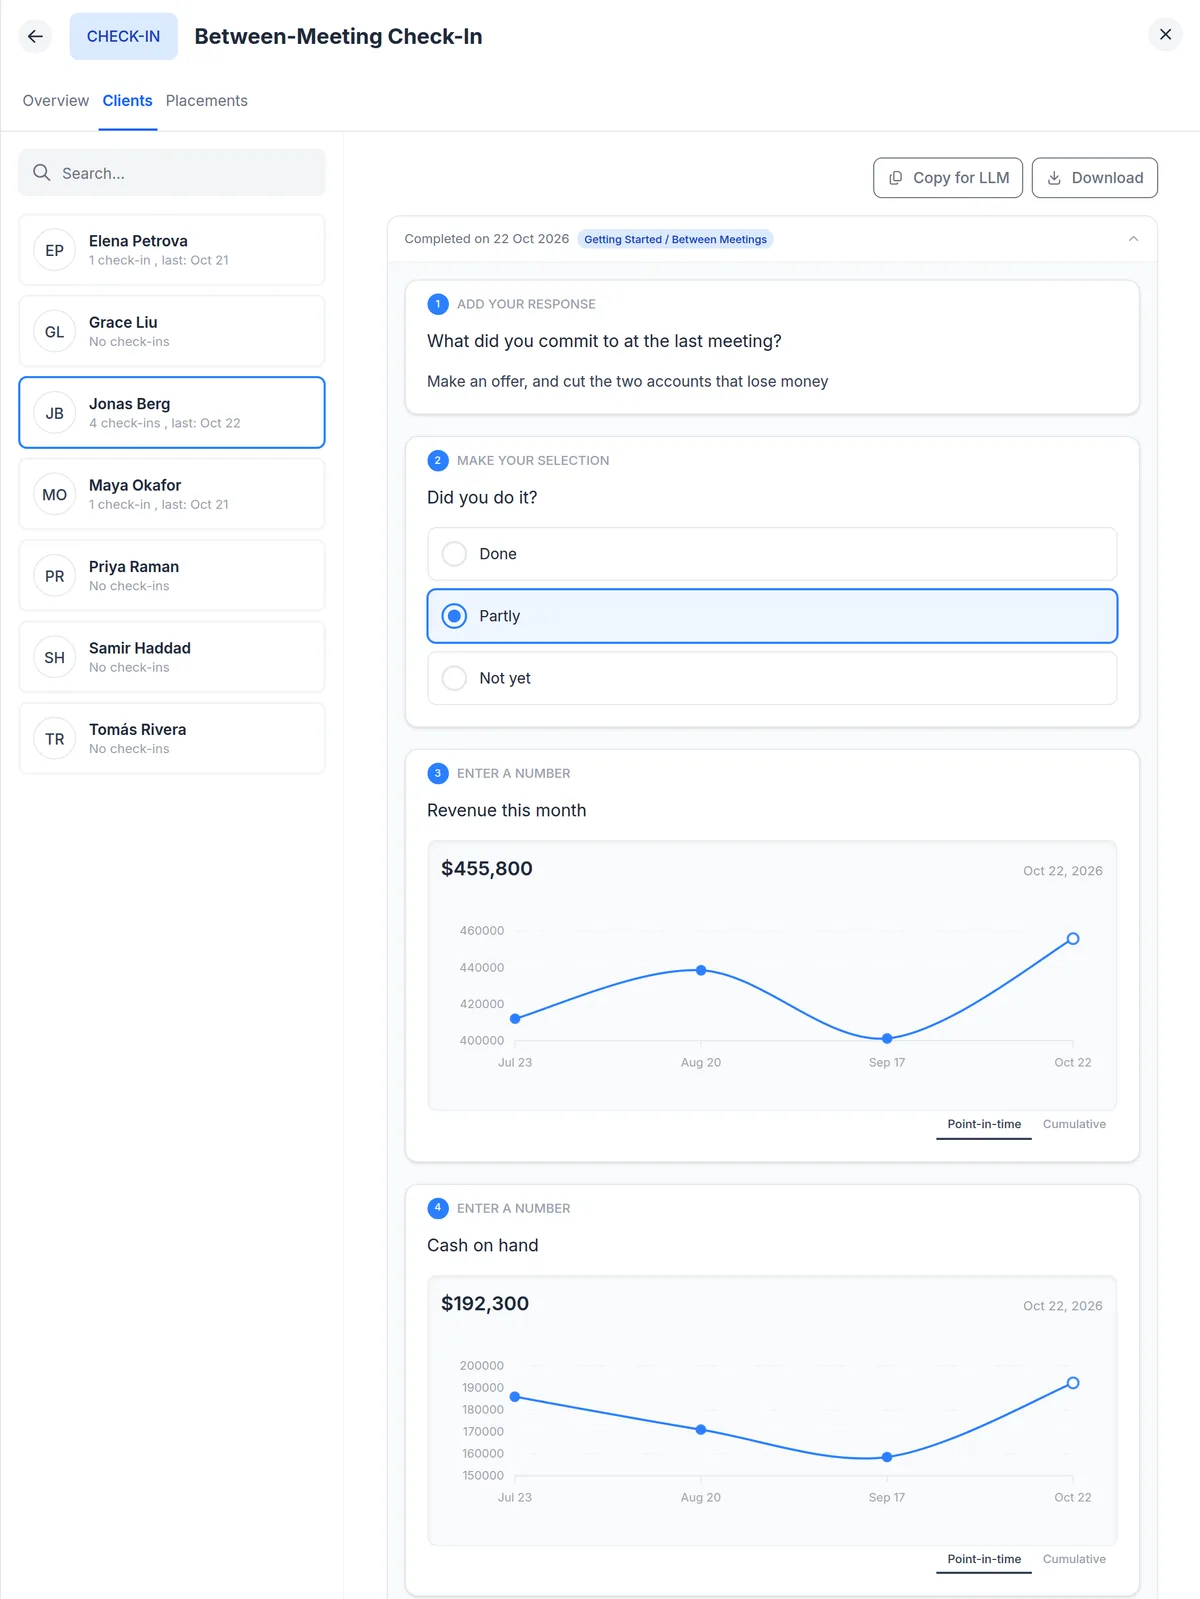Click the Revenue chart Oct 22 data point
This screenshot has height=1599, width=1200.
pyautogui.click(x=1073, y=939)
